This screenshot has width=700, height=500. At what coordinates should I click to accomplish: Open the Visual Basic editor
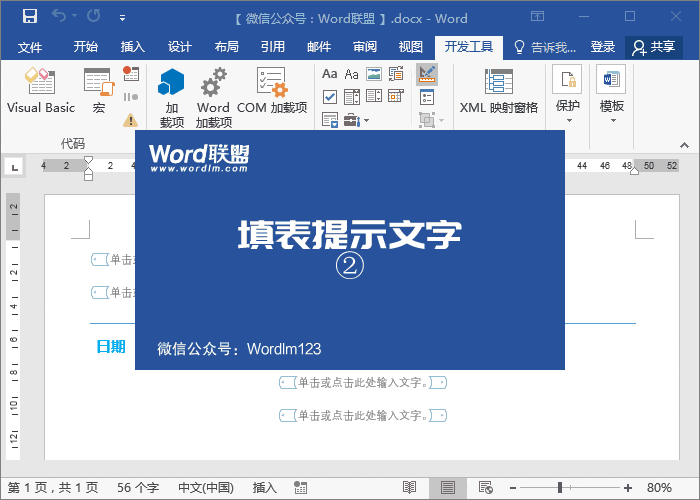tap(41, 90)
